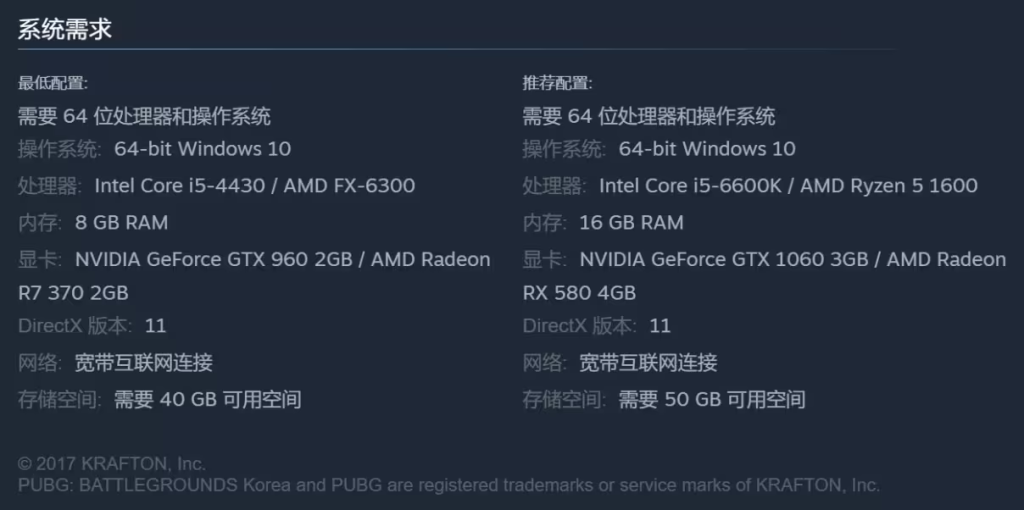Click recommended DirectX 版本 11 entry
1024x510 pixels.
click(x=597, y=325)
